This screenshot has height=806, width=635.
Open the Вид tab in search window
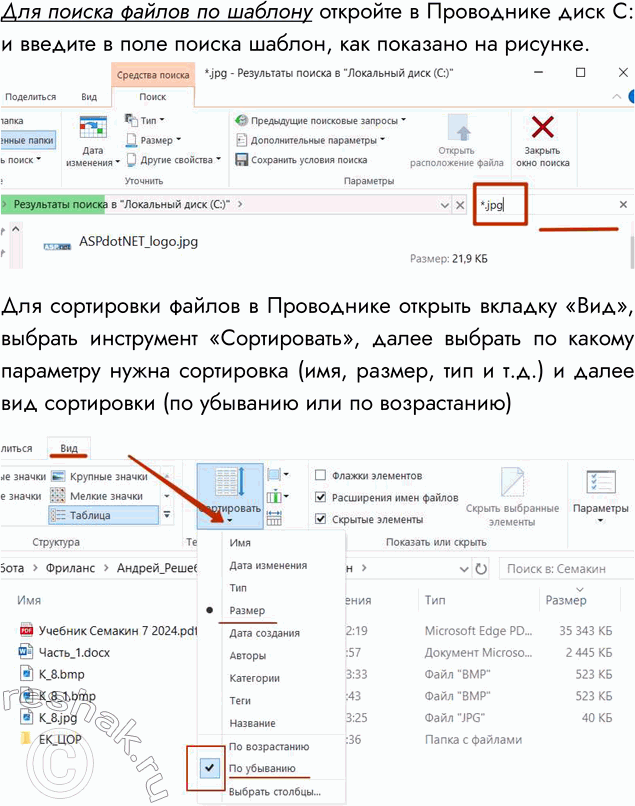[x=89, y=97]
